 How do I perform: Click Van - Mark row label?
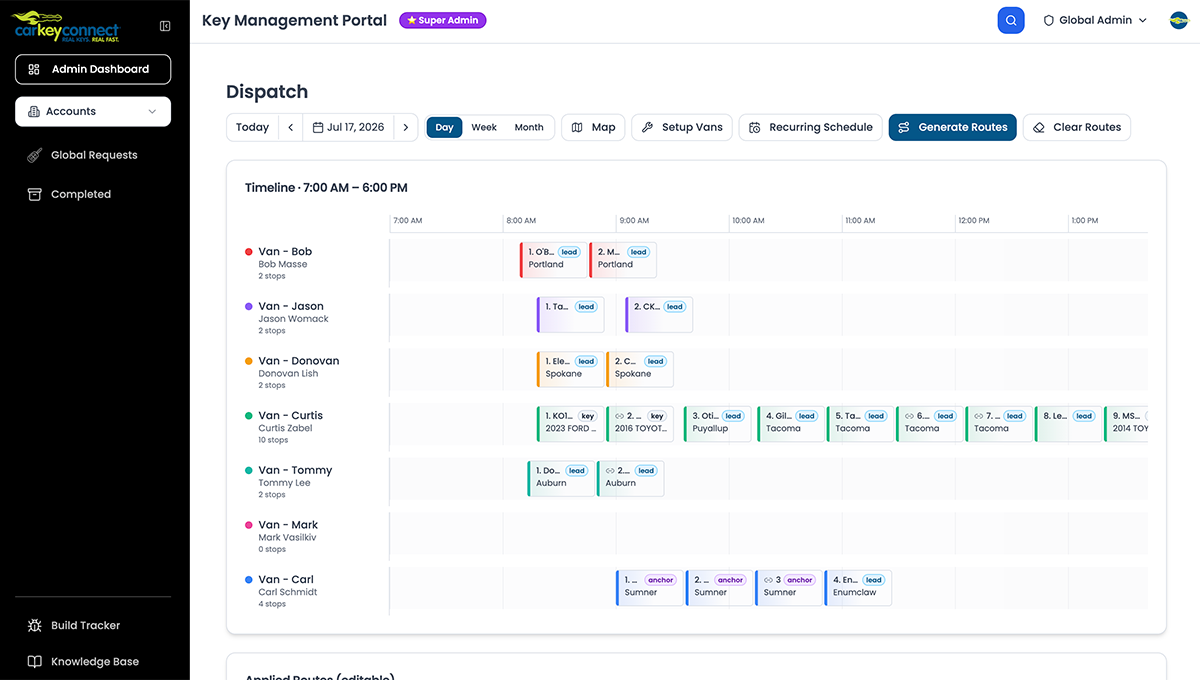coord(288,525)
